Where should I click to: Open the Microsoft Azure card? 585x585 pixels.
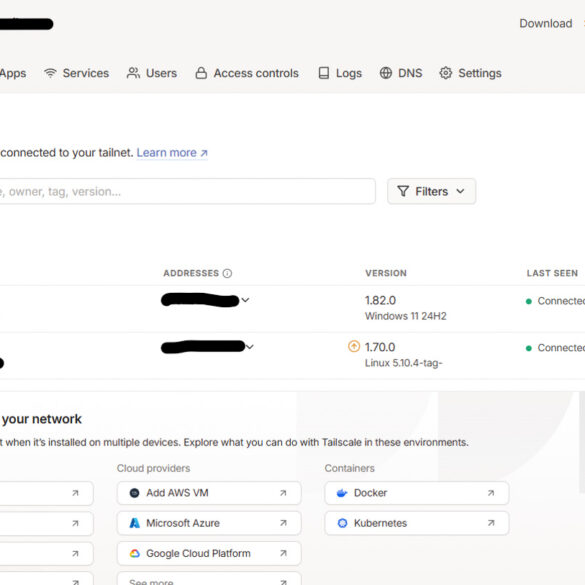click(x=209, y=523)
